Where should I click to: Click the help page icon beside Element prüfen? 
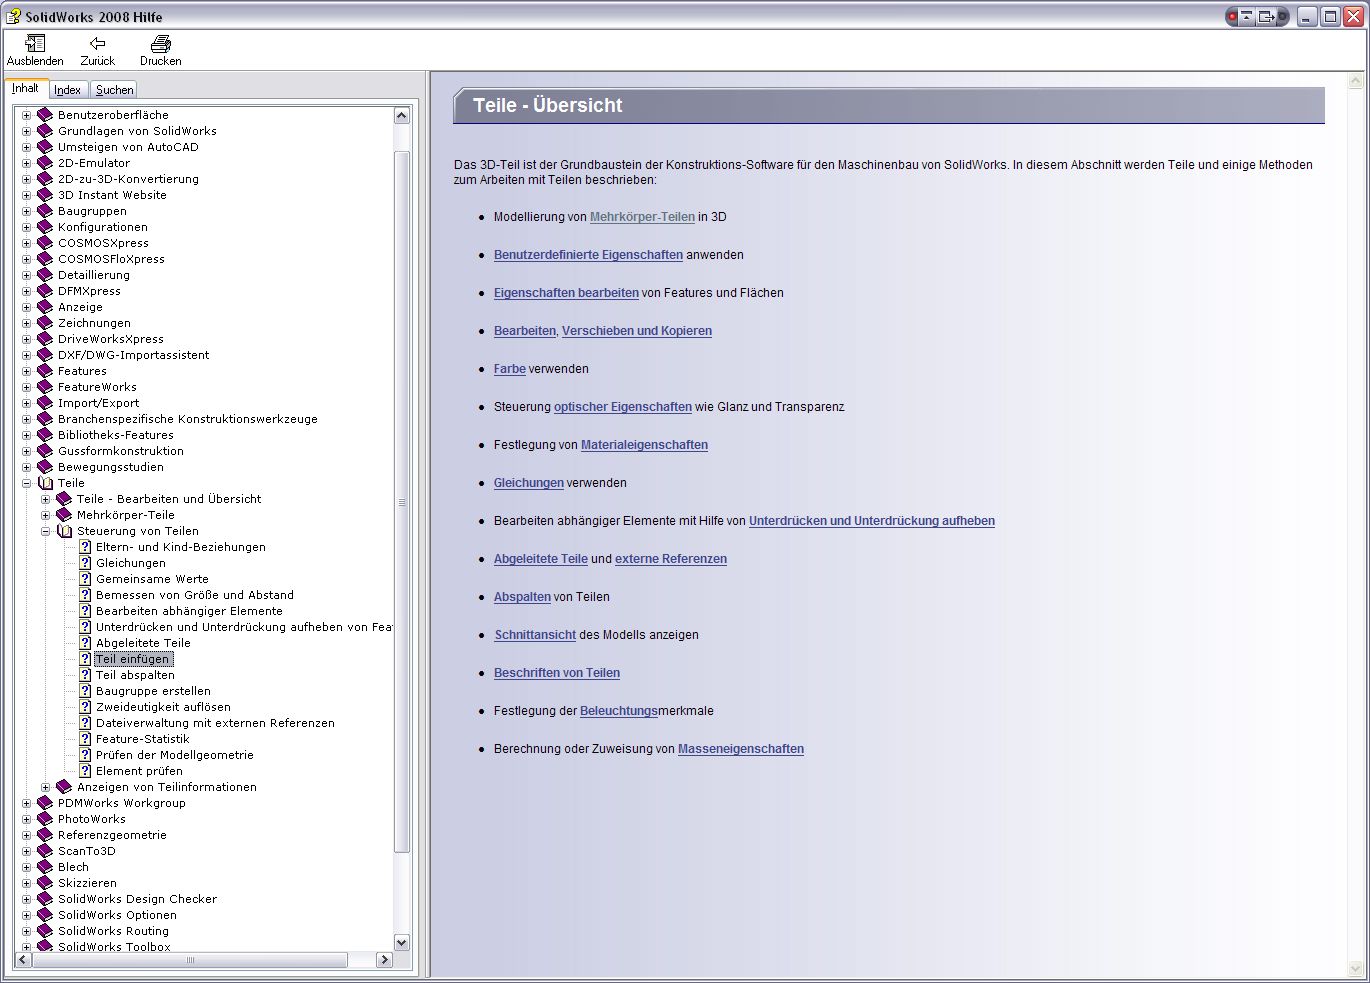[85, 771]
